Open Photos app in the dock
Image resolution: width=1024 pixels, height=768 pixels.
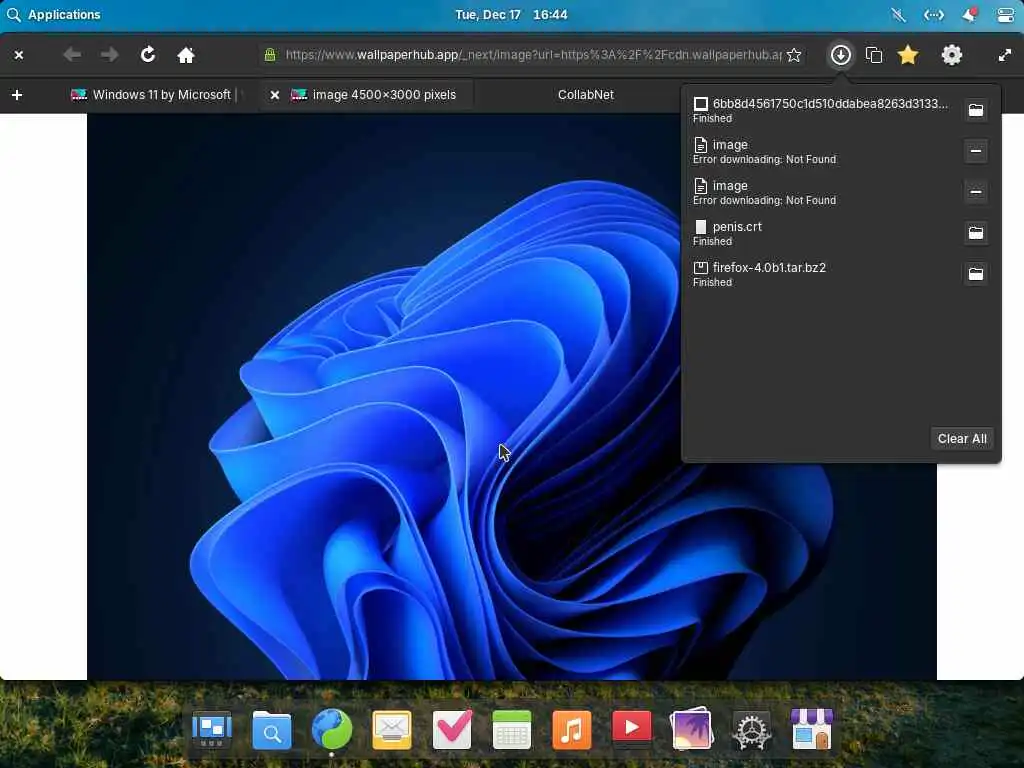(692, 729)
